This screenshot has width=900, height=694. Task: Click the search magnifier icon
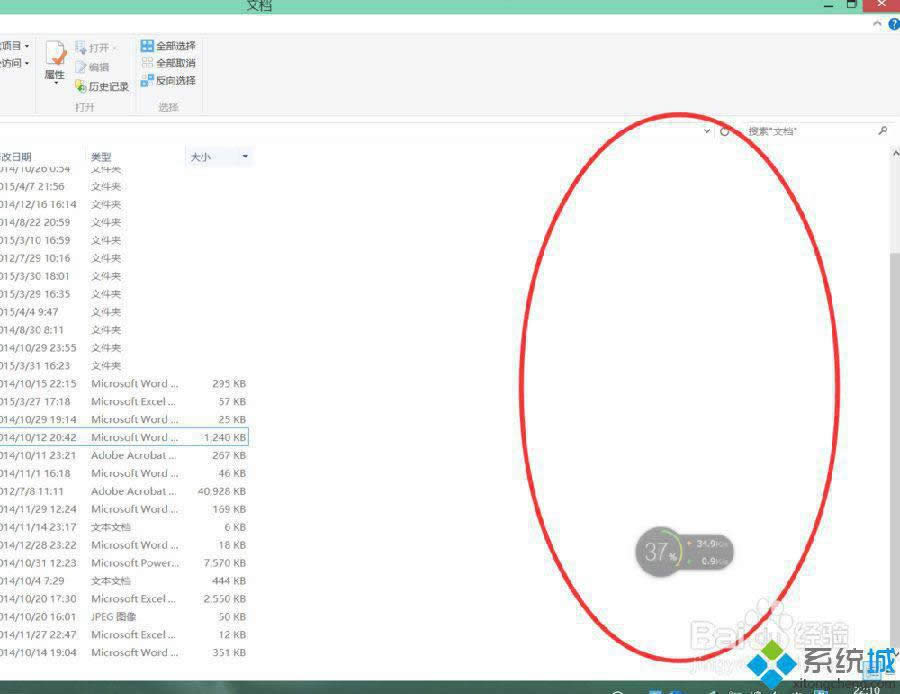[882, 130]
